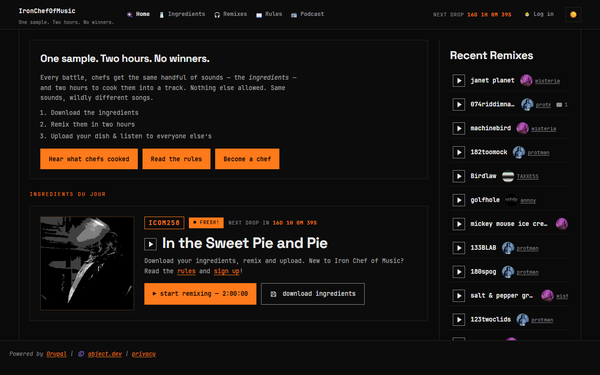Viewport: 600px width, 375px height.
Task: Click the golfhole track title
Action: coord(485,200)
